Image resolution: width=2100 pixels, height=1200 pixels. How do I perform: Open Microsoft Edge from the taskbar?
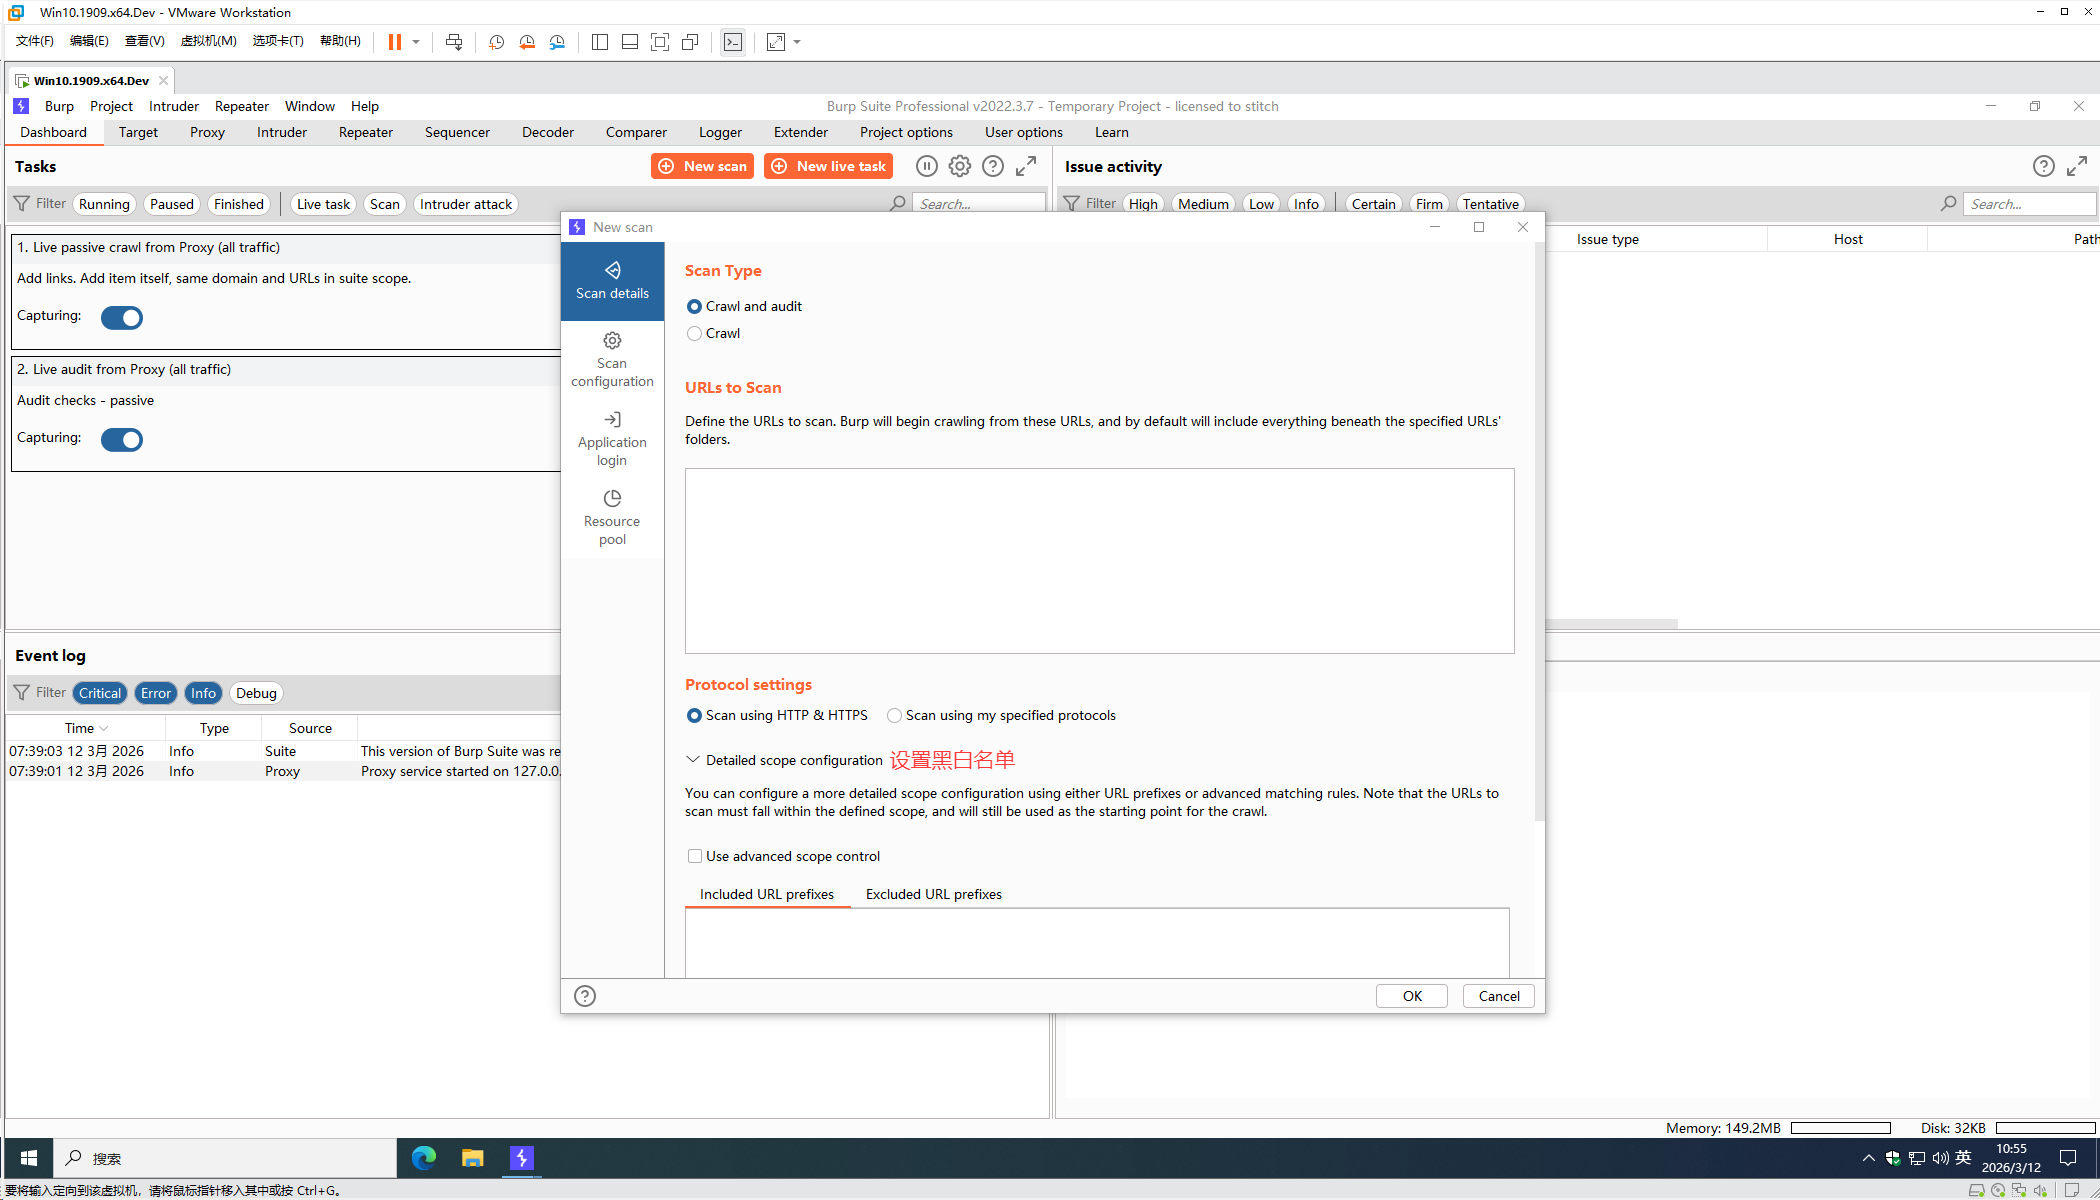tap(424, 1158)
